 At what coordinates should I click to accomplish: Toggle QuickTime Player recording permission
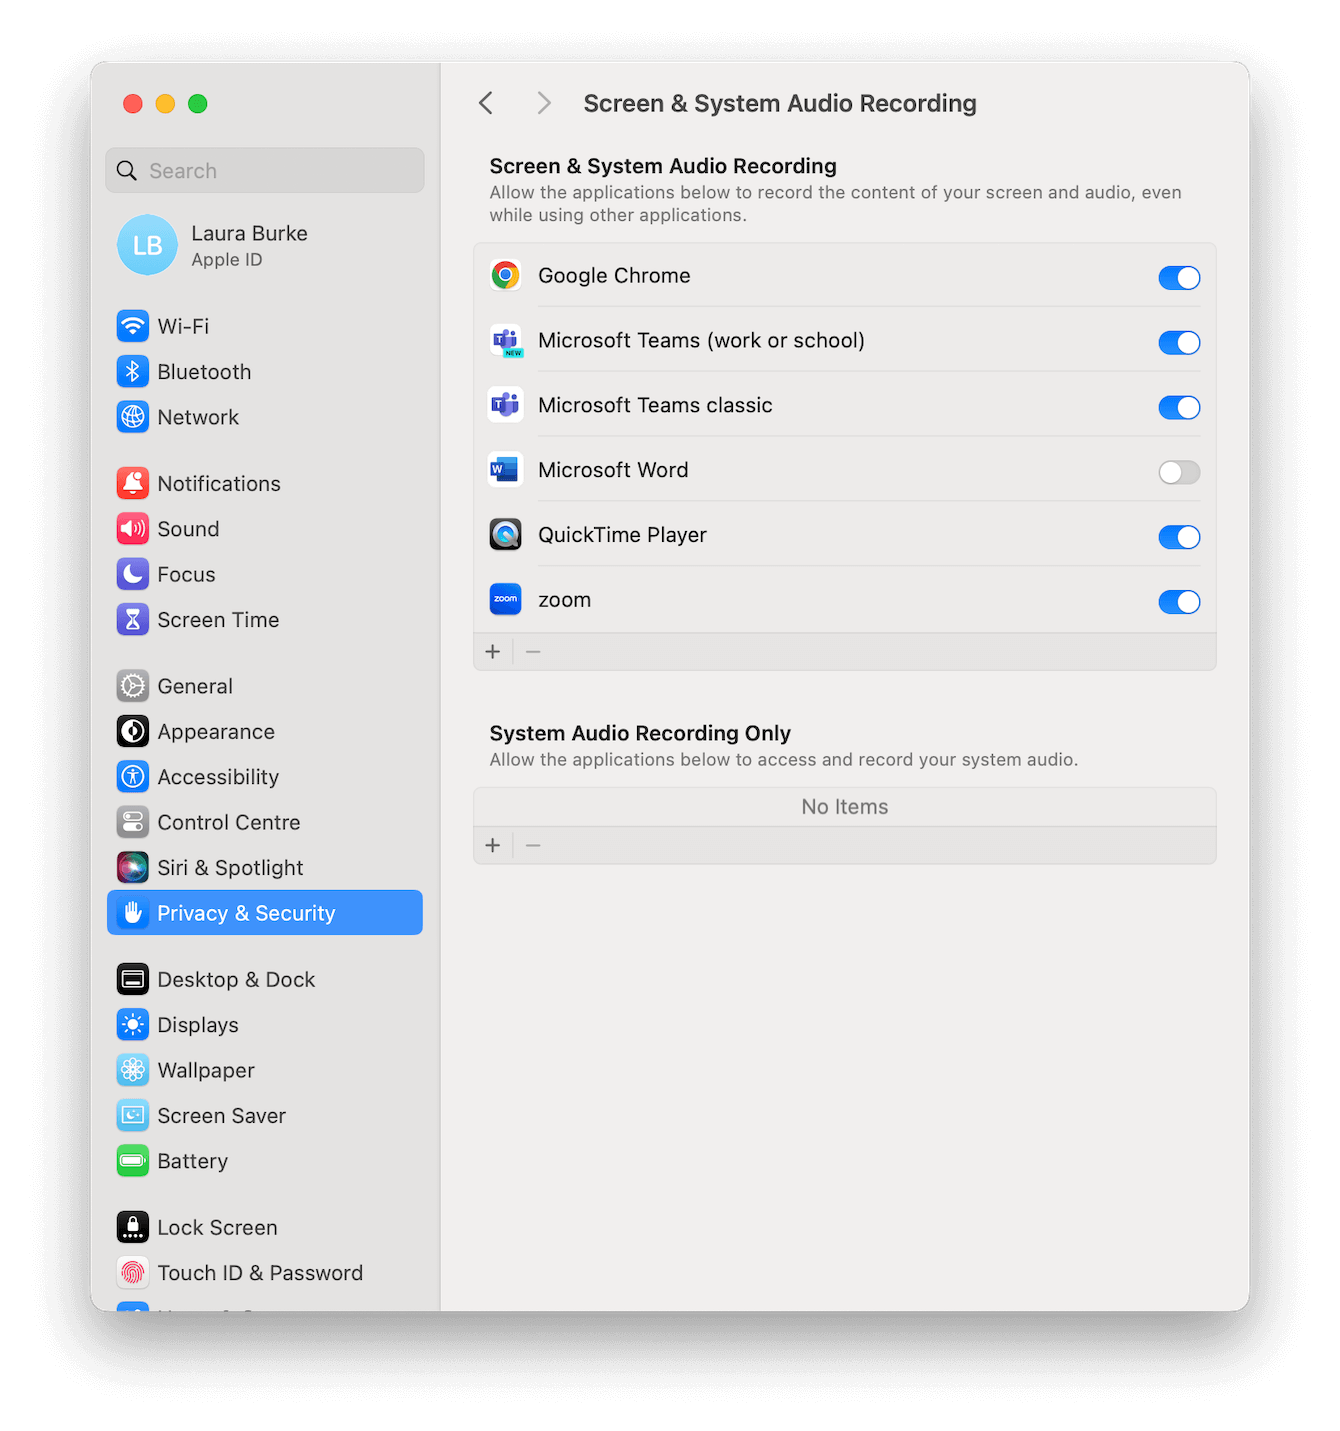coord(1179,537)
